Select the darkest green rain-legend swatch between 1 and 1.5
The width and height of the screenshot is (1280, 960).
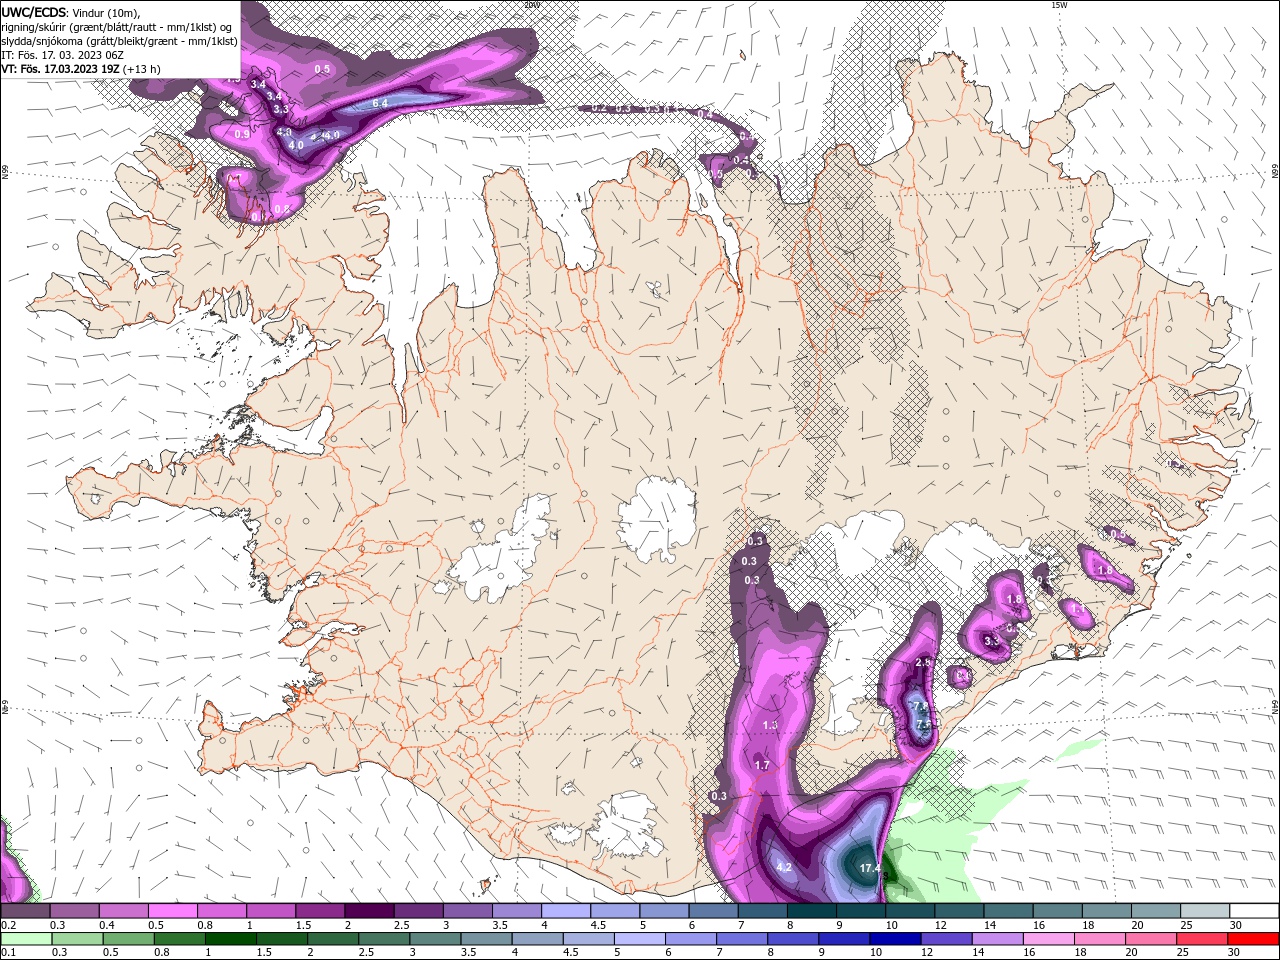click(x=230, y=939)
